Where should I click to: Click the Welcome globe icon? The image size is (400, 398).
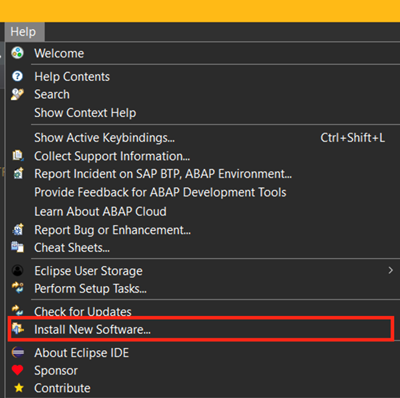(17, 53)
